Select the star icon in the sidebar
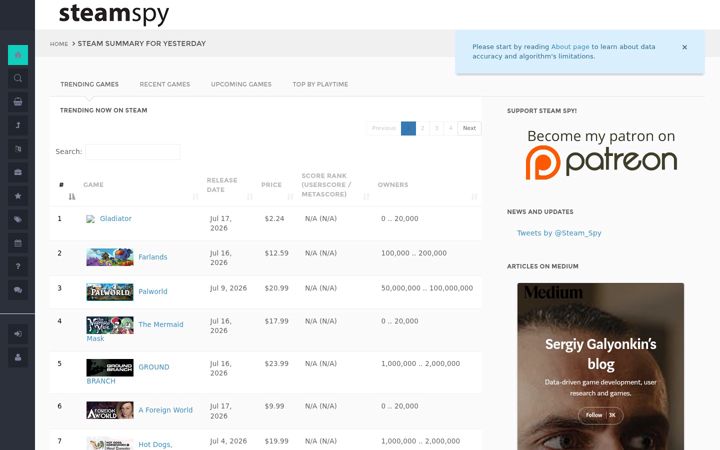 (x=18, y=196)
